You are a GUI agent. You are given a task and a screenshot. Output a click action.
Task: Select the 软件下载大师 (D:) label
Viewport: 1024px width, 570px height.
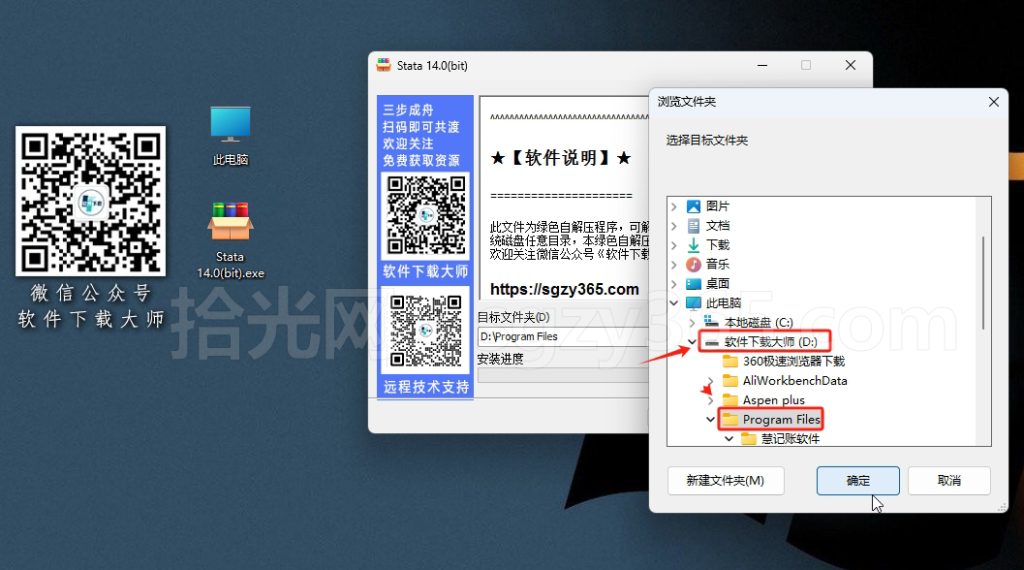click(x=771, y=341)
